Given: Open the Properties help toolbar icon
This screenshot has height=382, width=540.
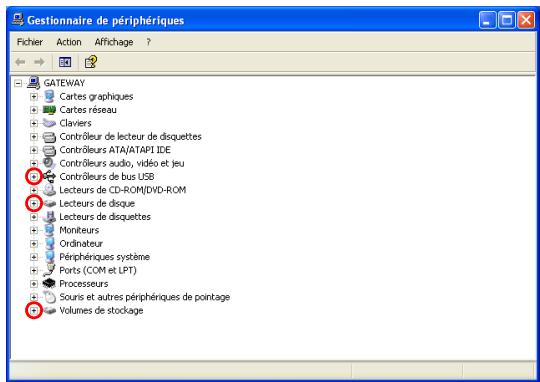Looking at the screenshot, I should click(x=91, y=62).
